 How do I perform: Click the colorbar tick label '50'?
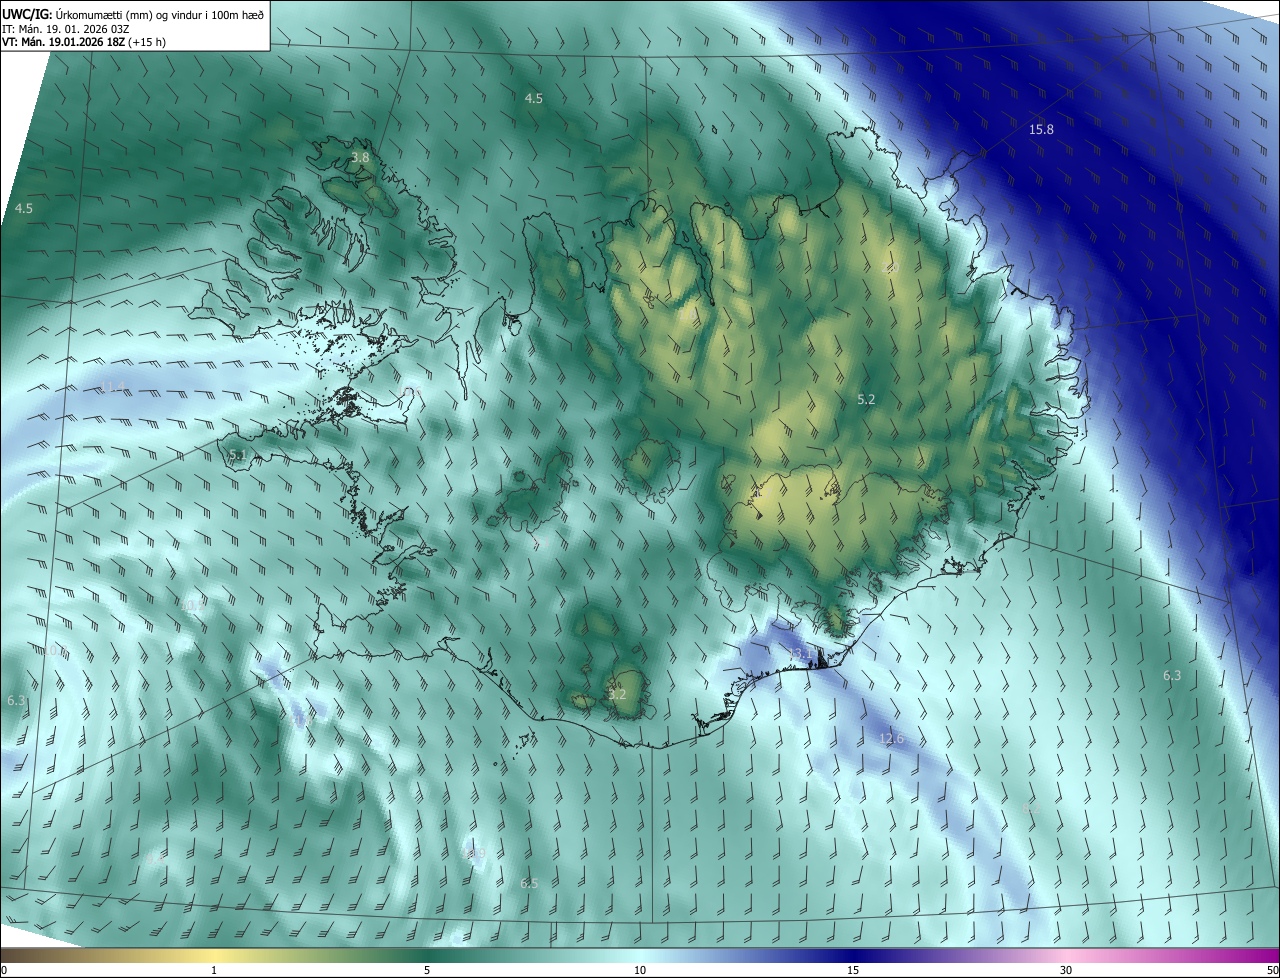coord(1272,970)
